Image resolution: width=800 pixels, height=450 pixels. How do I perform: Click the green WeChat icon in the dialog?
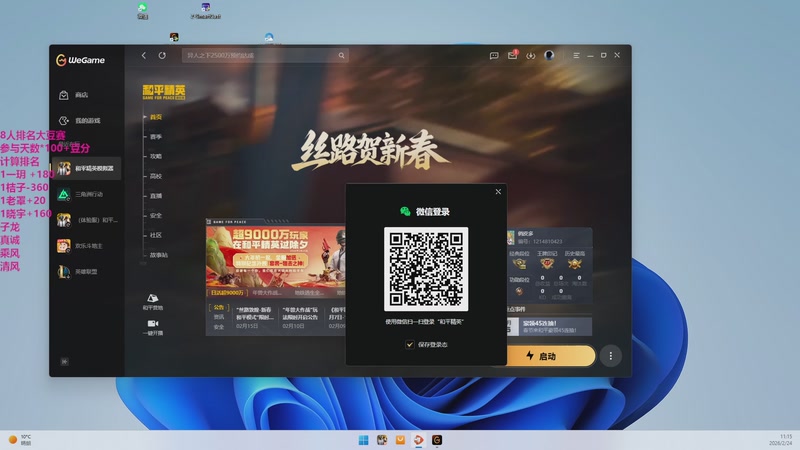pyautogui.click(x=405, y=211)
